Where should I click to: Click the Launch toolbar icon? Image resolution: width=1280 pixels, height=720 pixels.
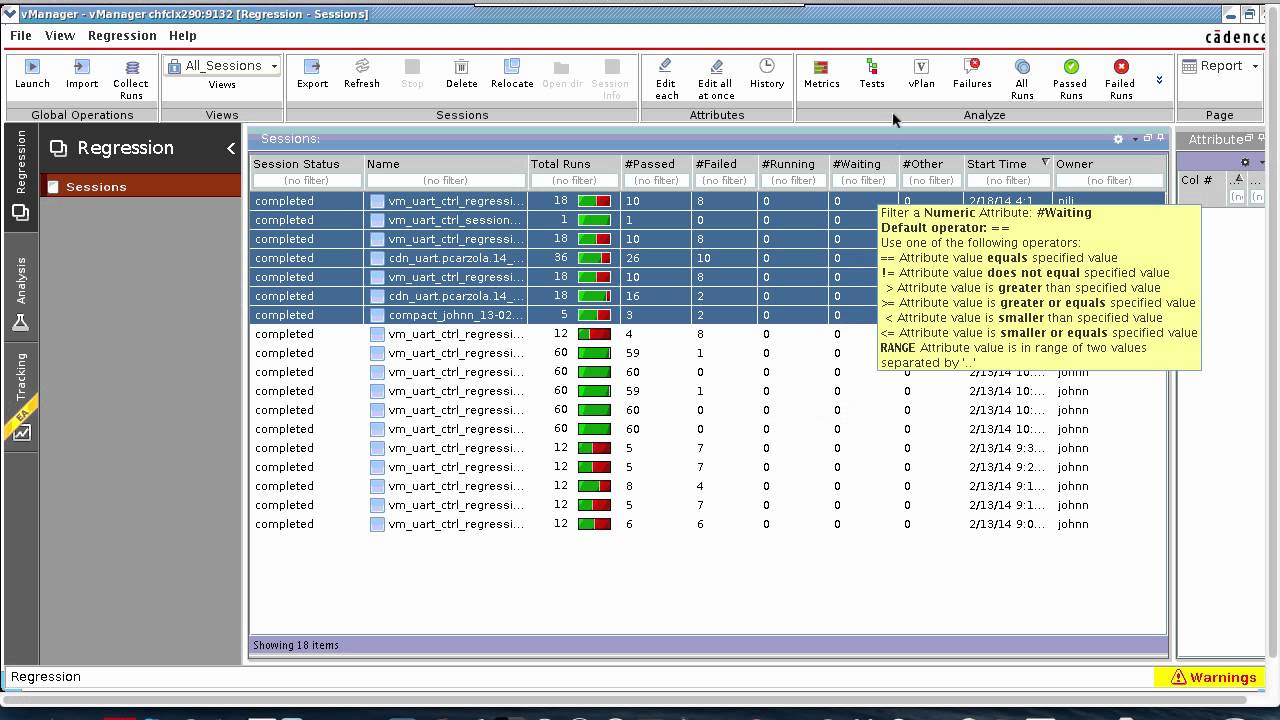[32, 74]
